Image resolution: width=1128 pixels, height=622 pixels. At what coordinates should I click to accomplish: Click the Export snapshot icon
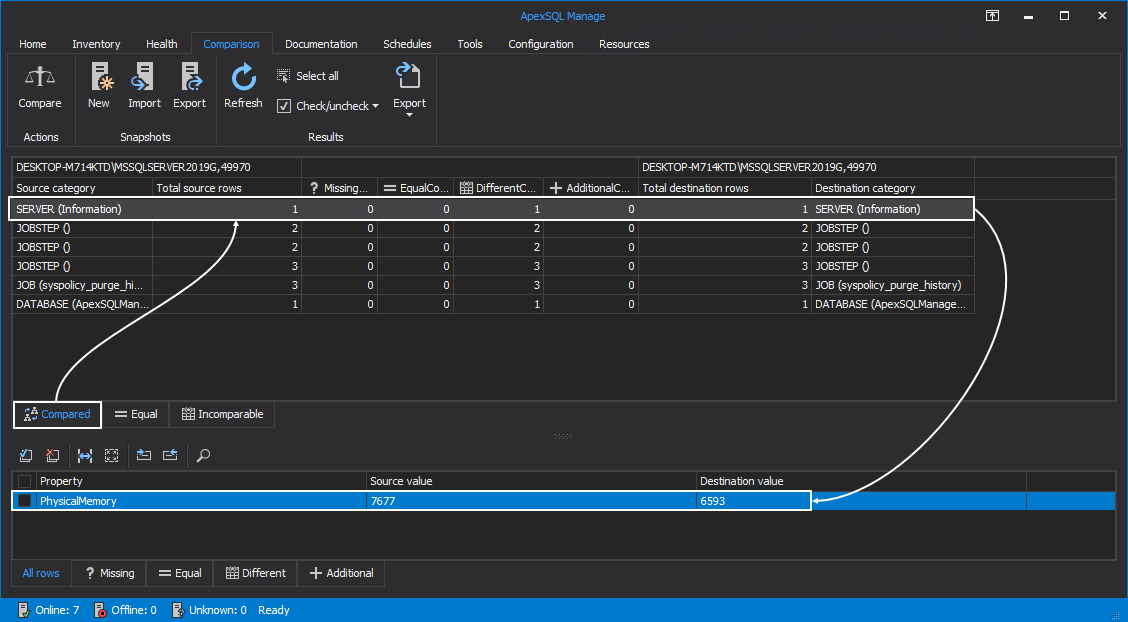[x=190, y=76]
